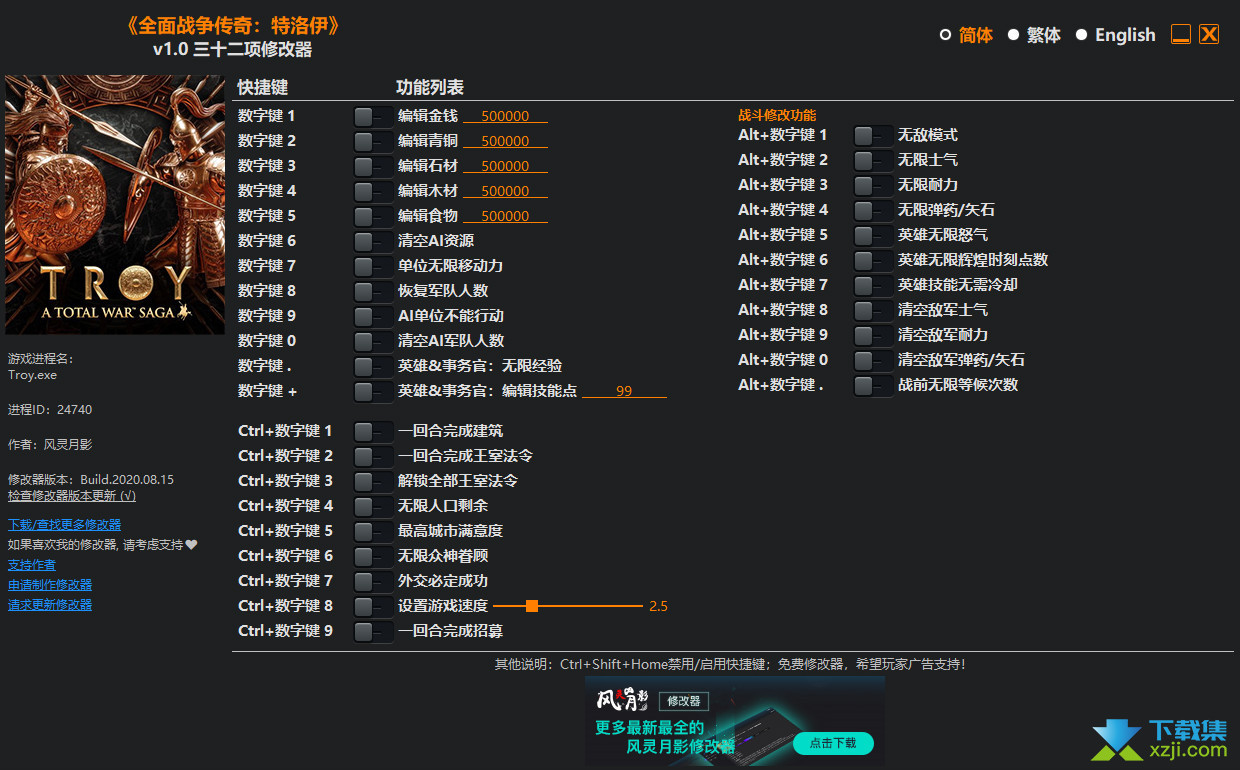Select 简体 language radio button

946,35
